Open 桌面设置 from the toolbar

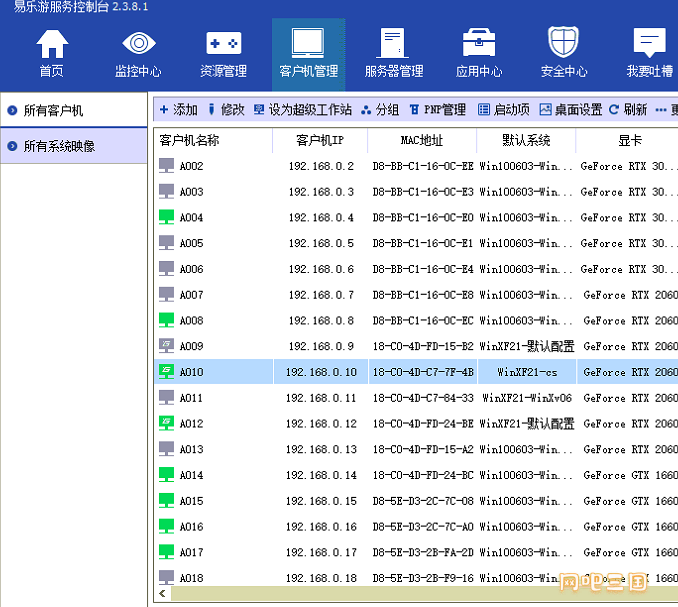[x=570, y=110]
